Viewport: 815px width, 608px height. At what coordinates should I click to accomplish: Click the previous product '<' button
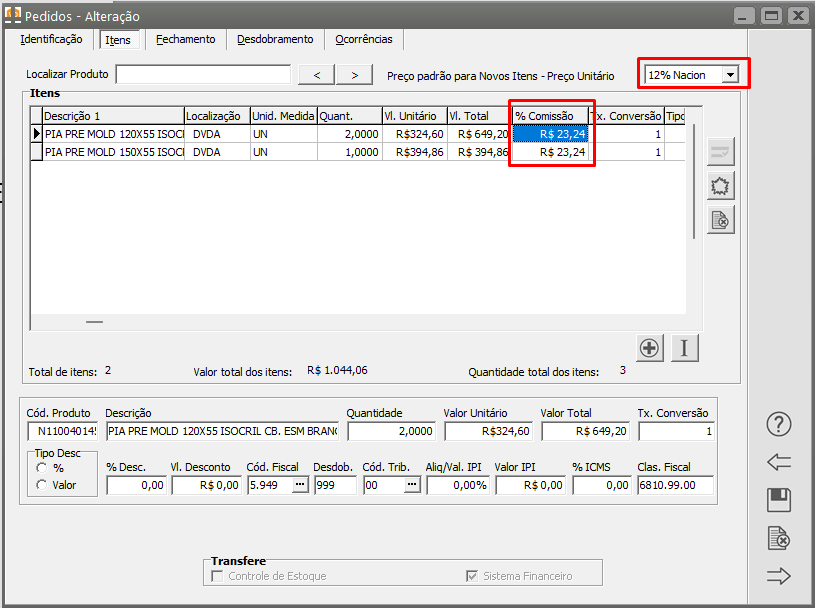tap(316, 75)
